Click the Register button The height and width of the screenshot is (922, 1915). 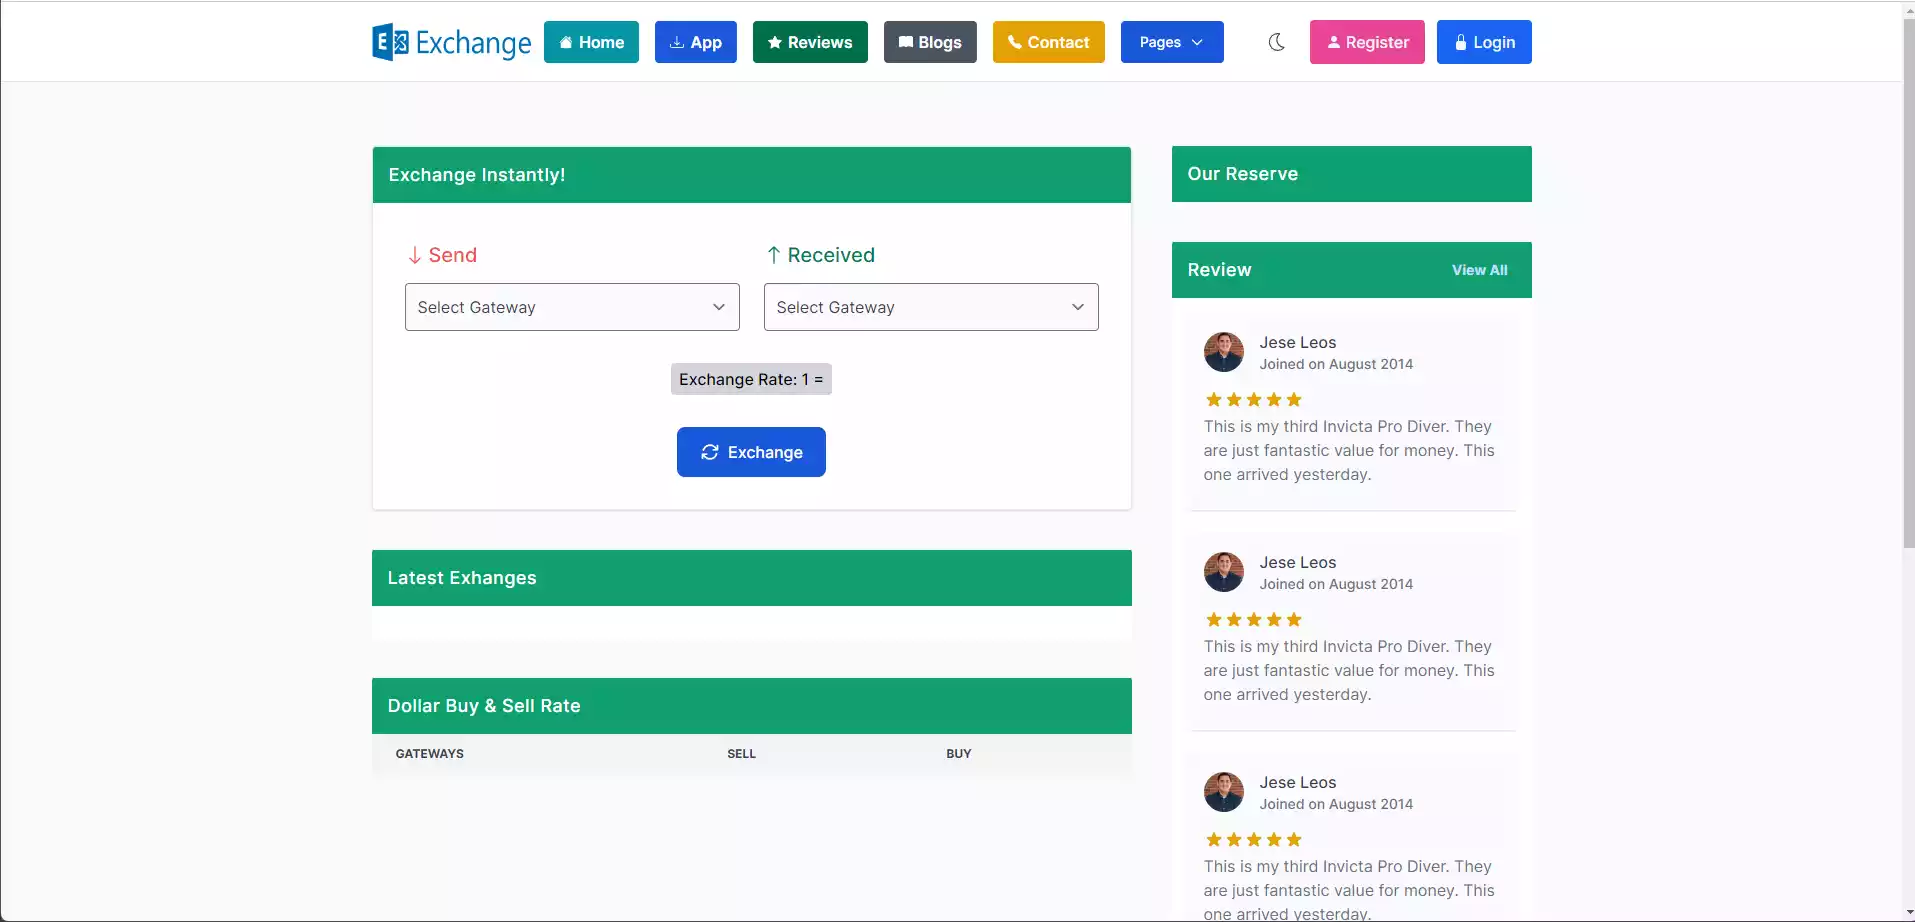pos(1366,42)
